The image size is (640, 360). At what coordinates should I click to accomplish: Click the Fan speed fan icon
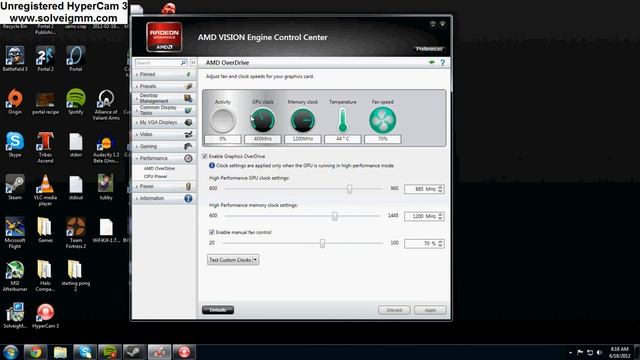point(382,120)
